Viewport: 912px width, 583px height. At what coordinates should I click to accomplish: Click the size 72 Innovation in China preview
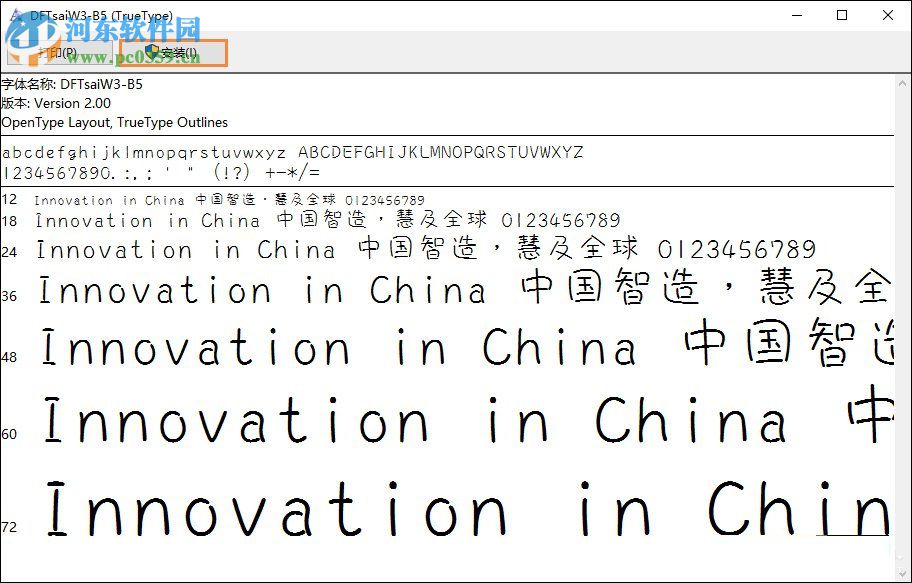coord(400,510)
